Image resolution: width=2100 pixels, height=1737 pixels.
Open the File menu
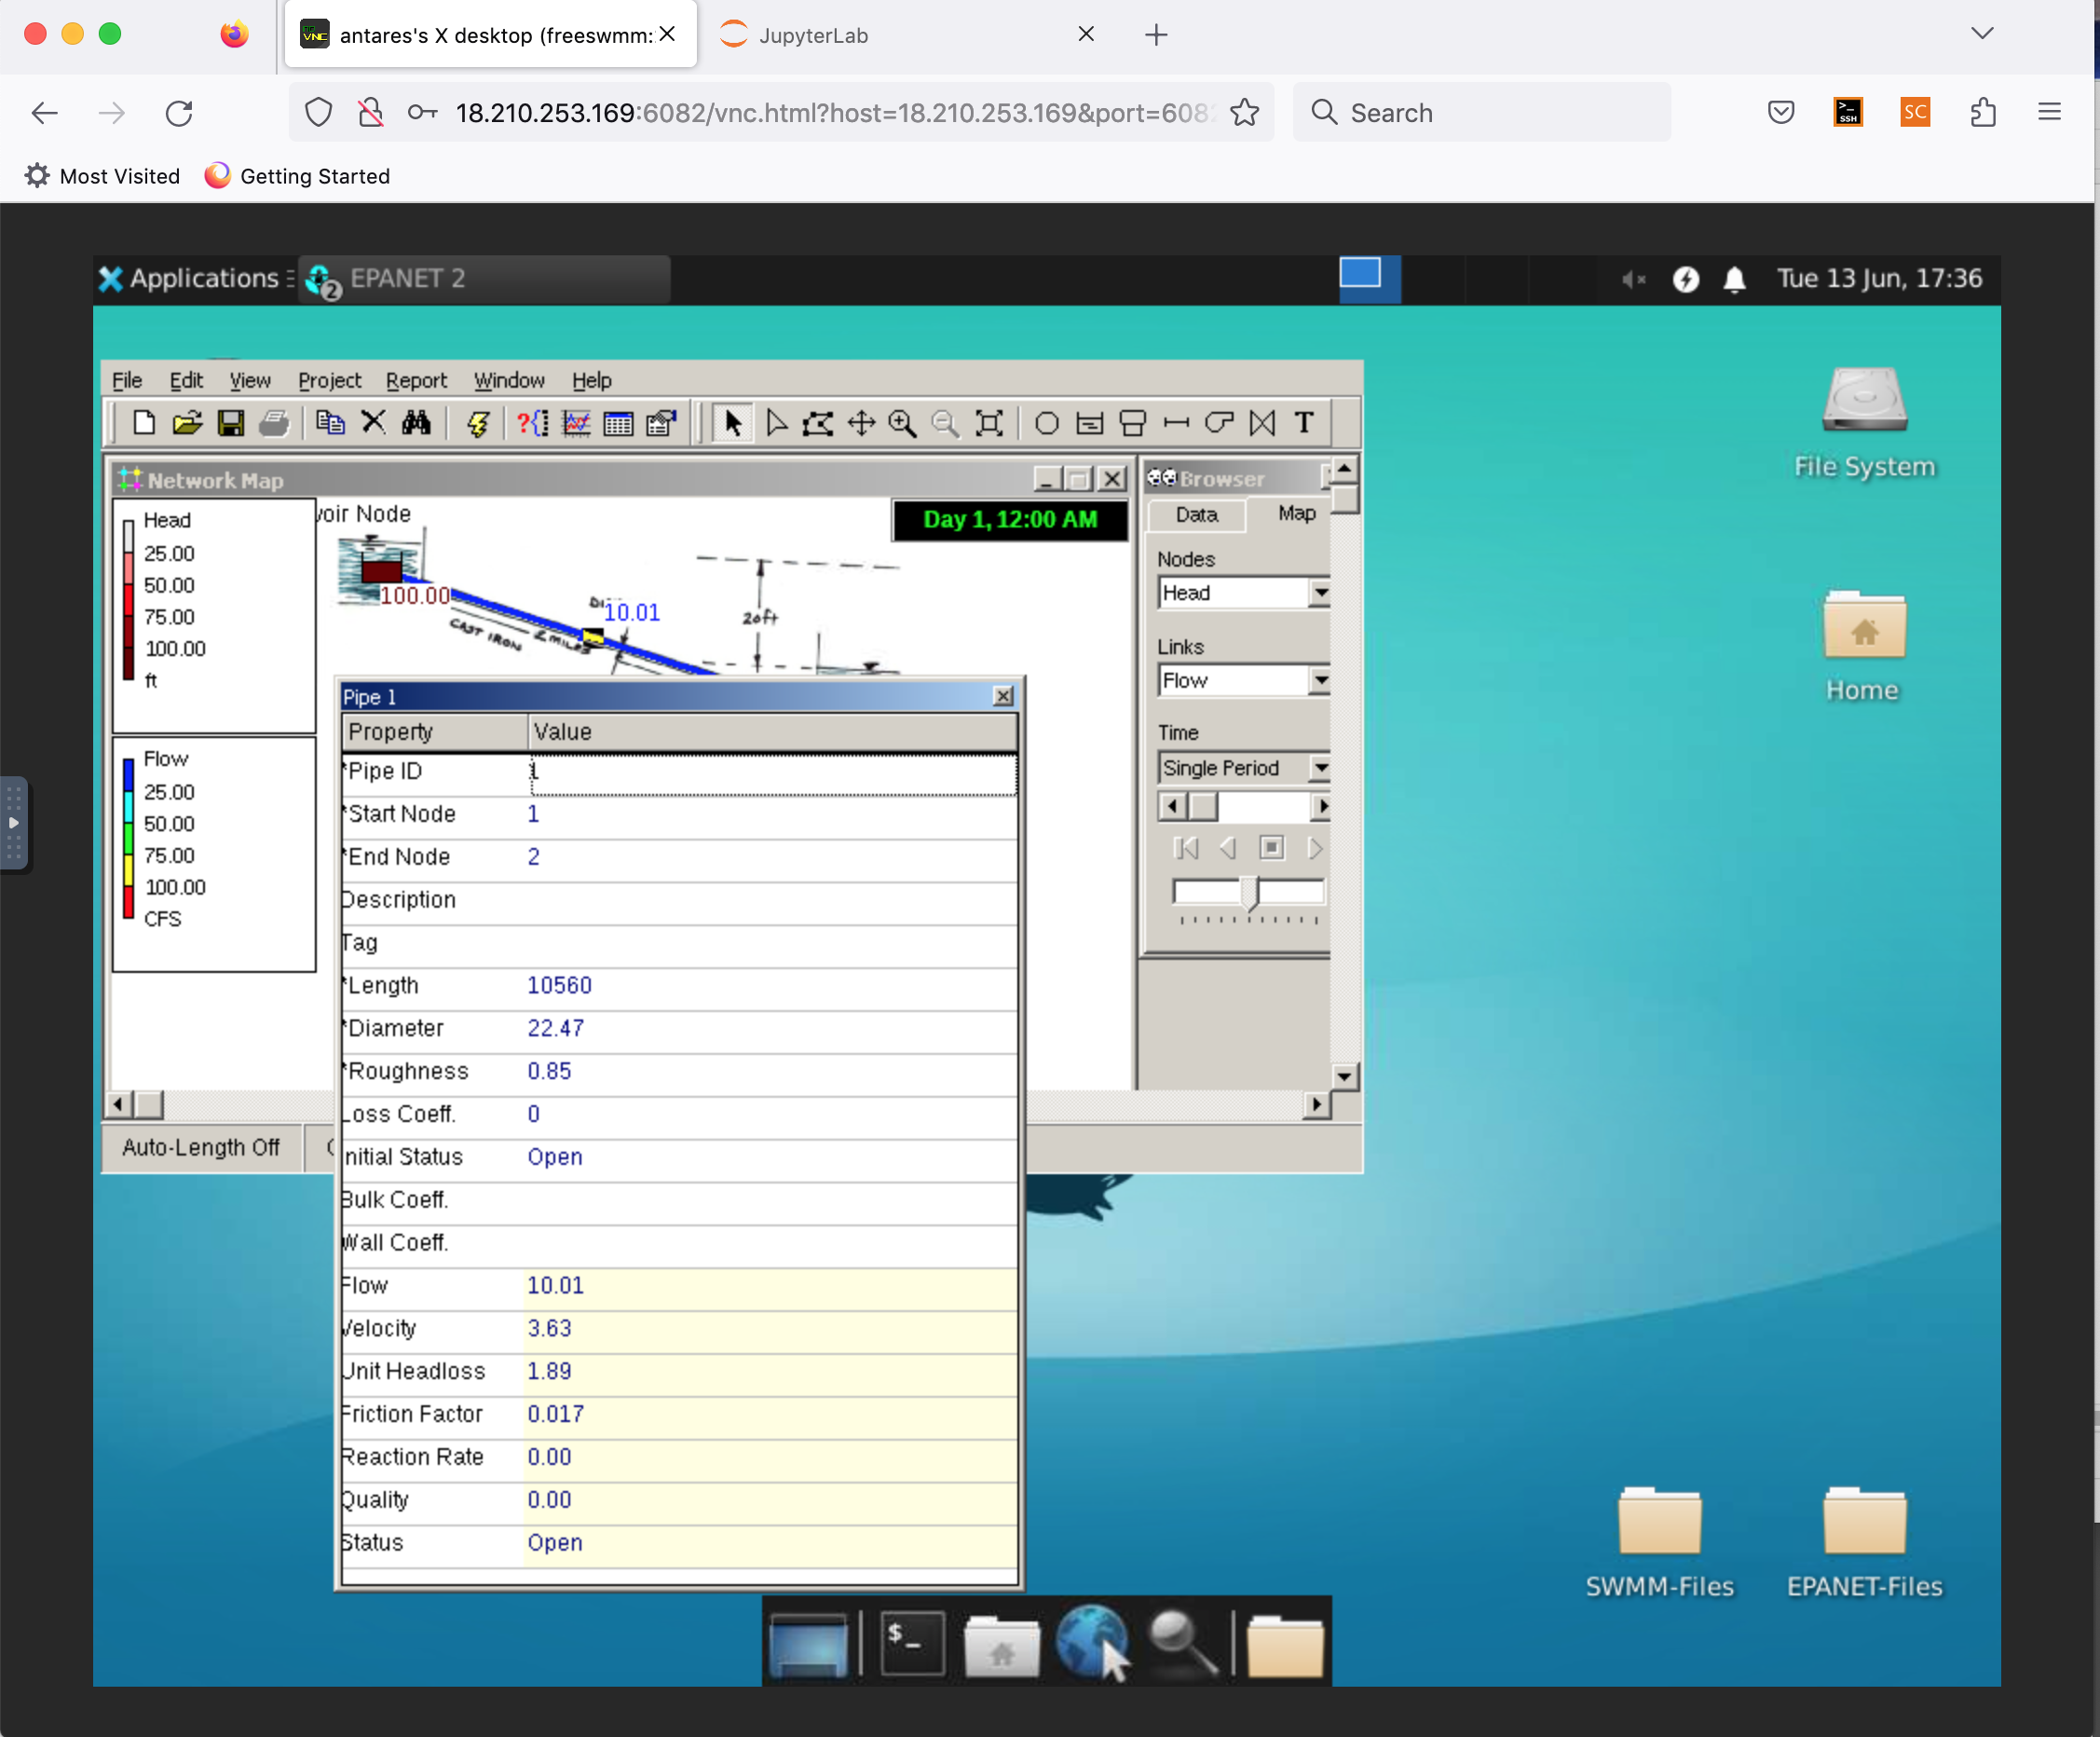(x=127, y=380)
